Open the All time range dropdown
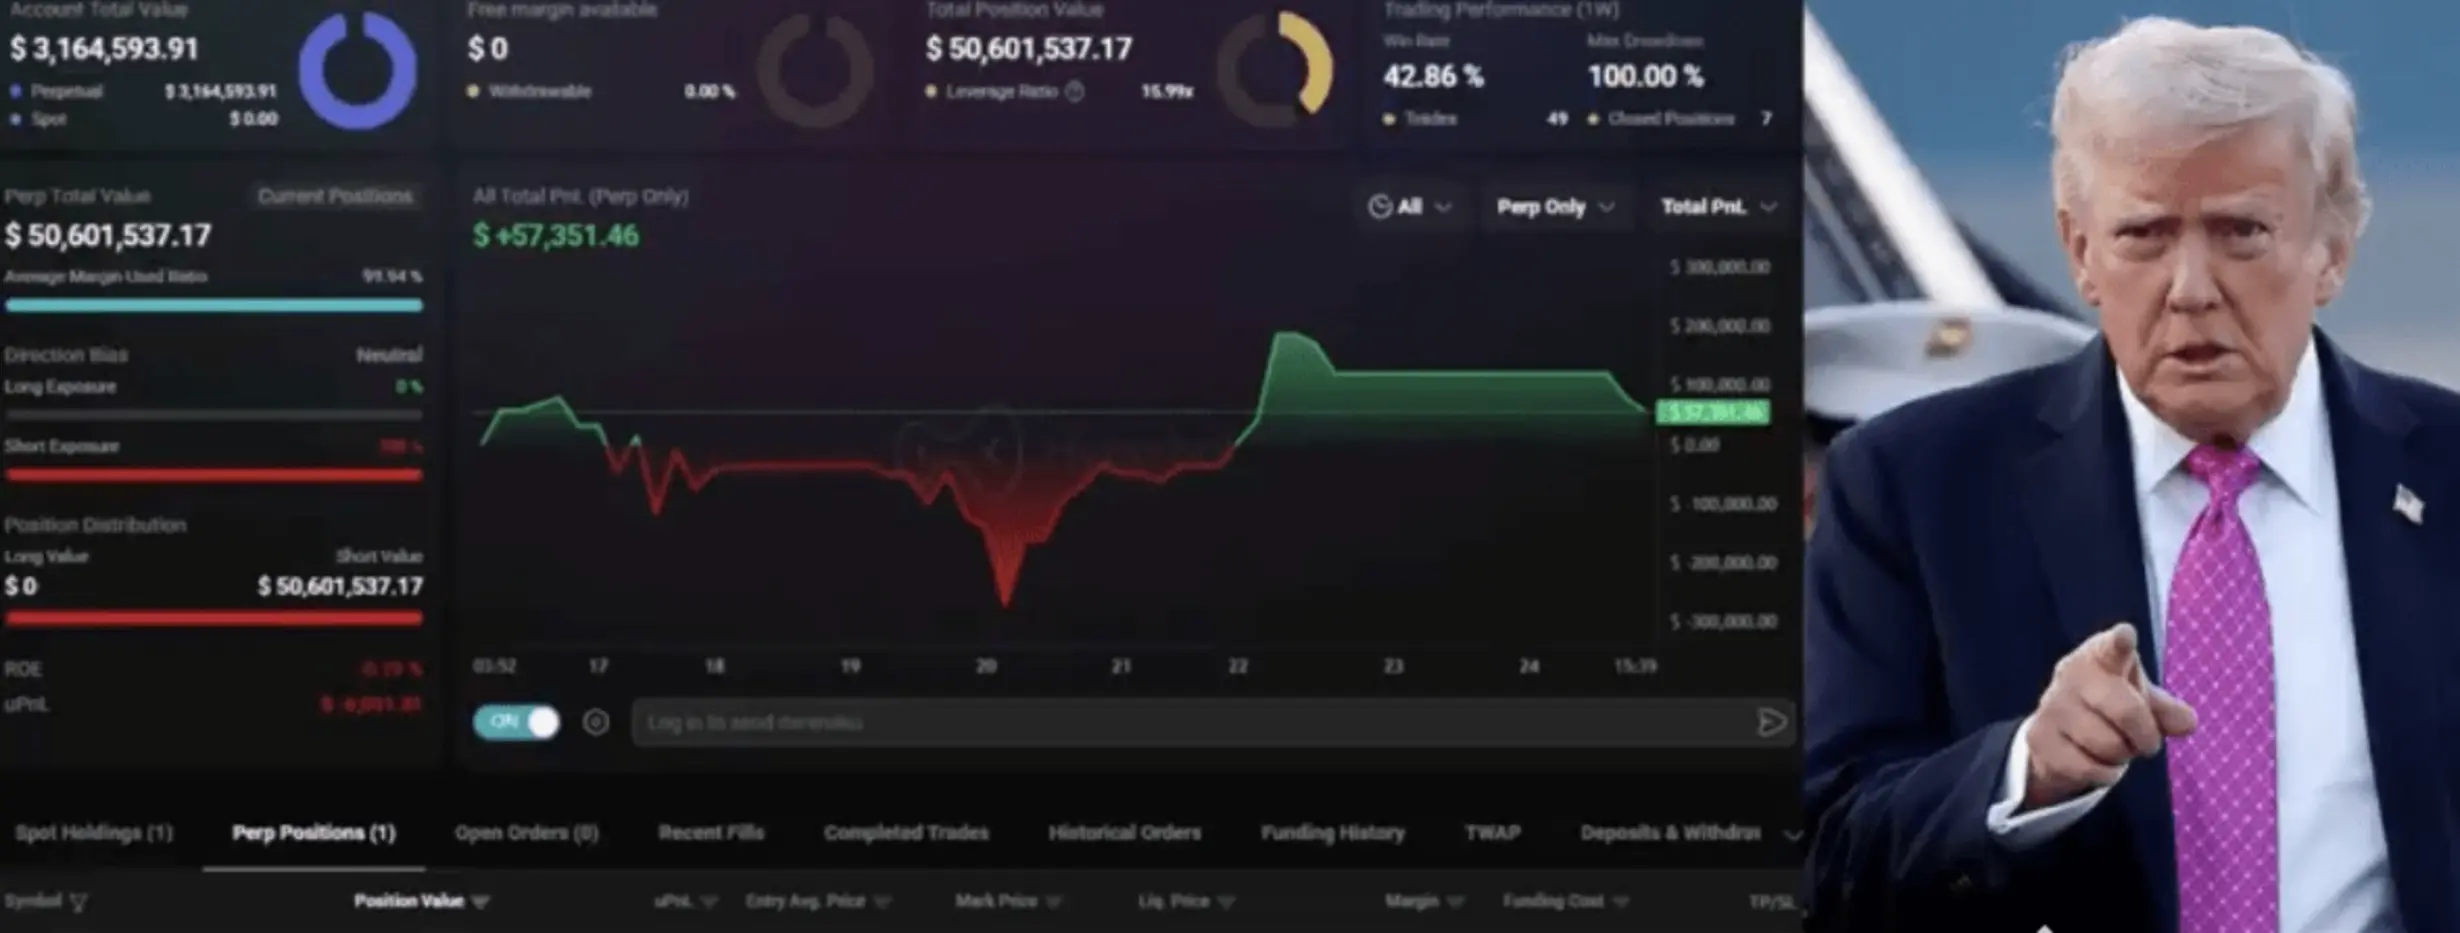Viewport: 2460px width, 933px height. 1410,207
